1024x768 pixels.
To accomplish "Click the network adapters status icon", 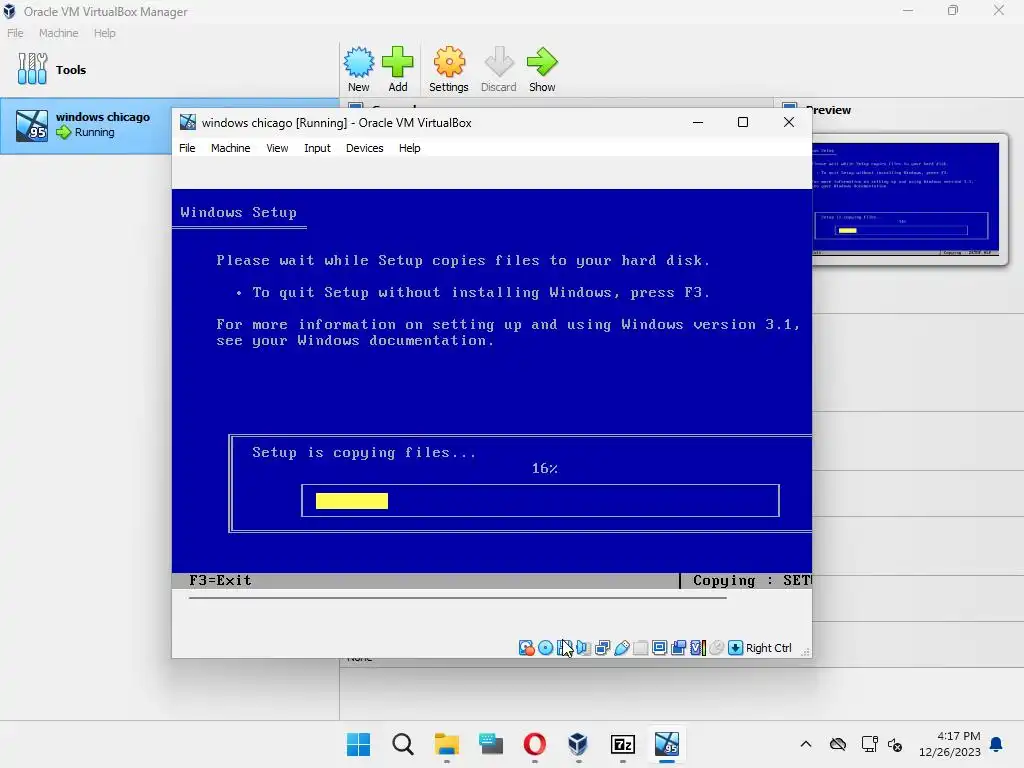I will [602, 648].
